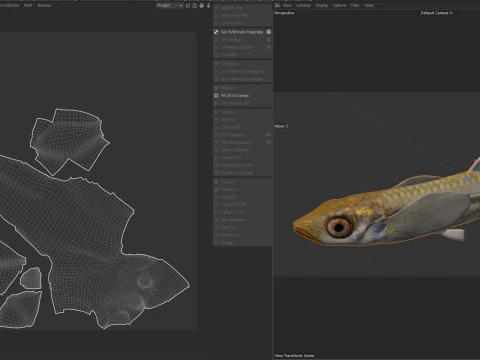Open the Project dropdown
480x360 pixels.
pos(170,6)
